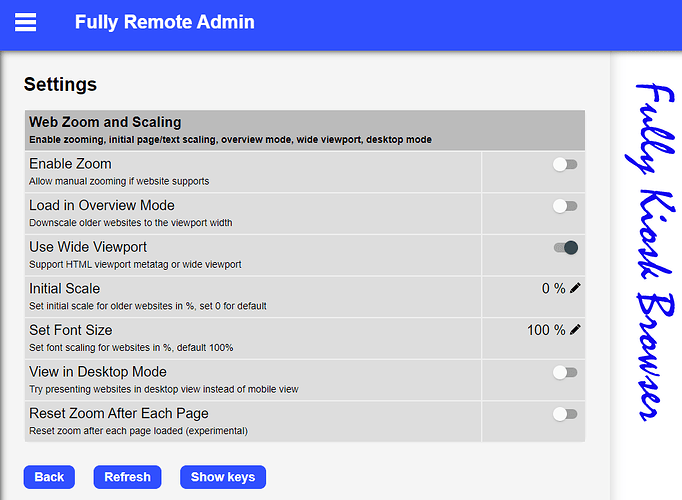Click the Set Font Size pencil icon

575,330
